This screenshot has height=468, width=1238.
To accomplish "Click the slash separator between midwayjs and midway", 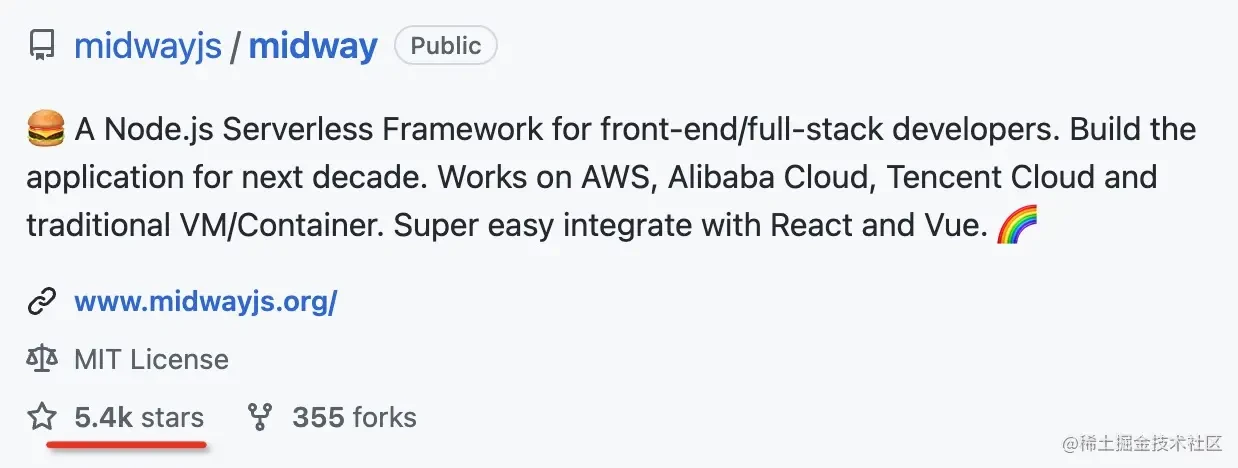I will click(235, 47).
